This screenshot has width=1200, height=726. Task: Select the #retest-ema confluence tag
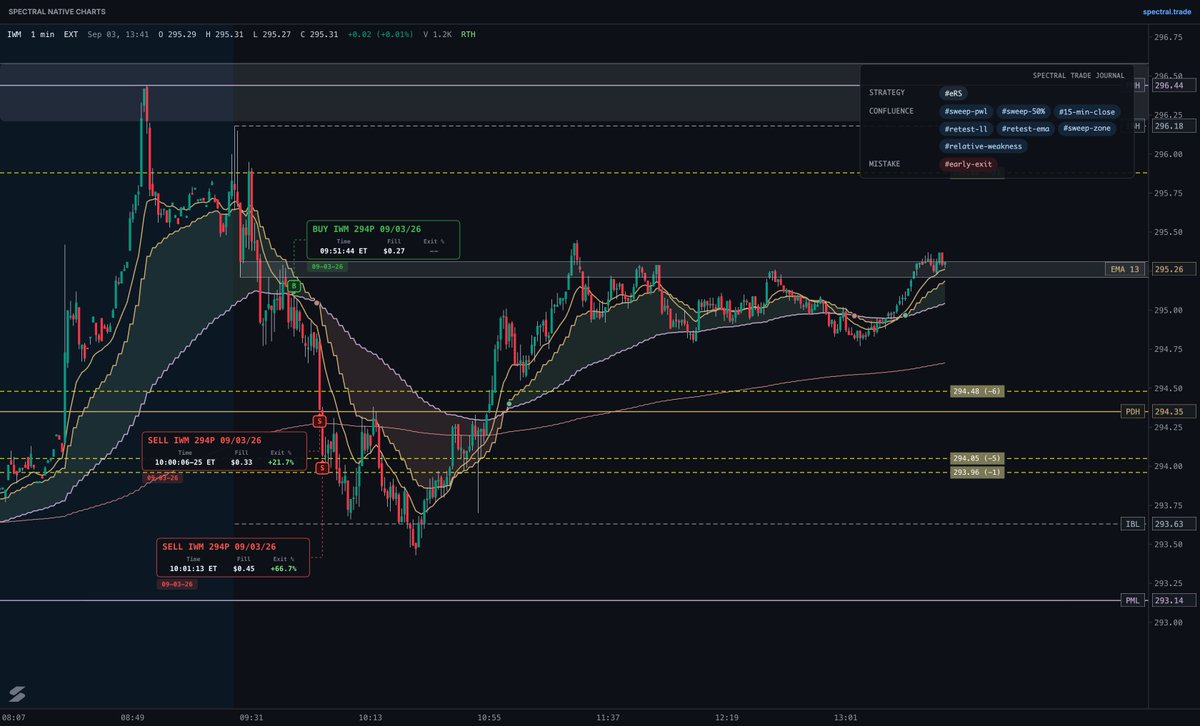point(1026,129)
